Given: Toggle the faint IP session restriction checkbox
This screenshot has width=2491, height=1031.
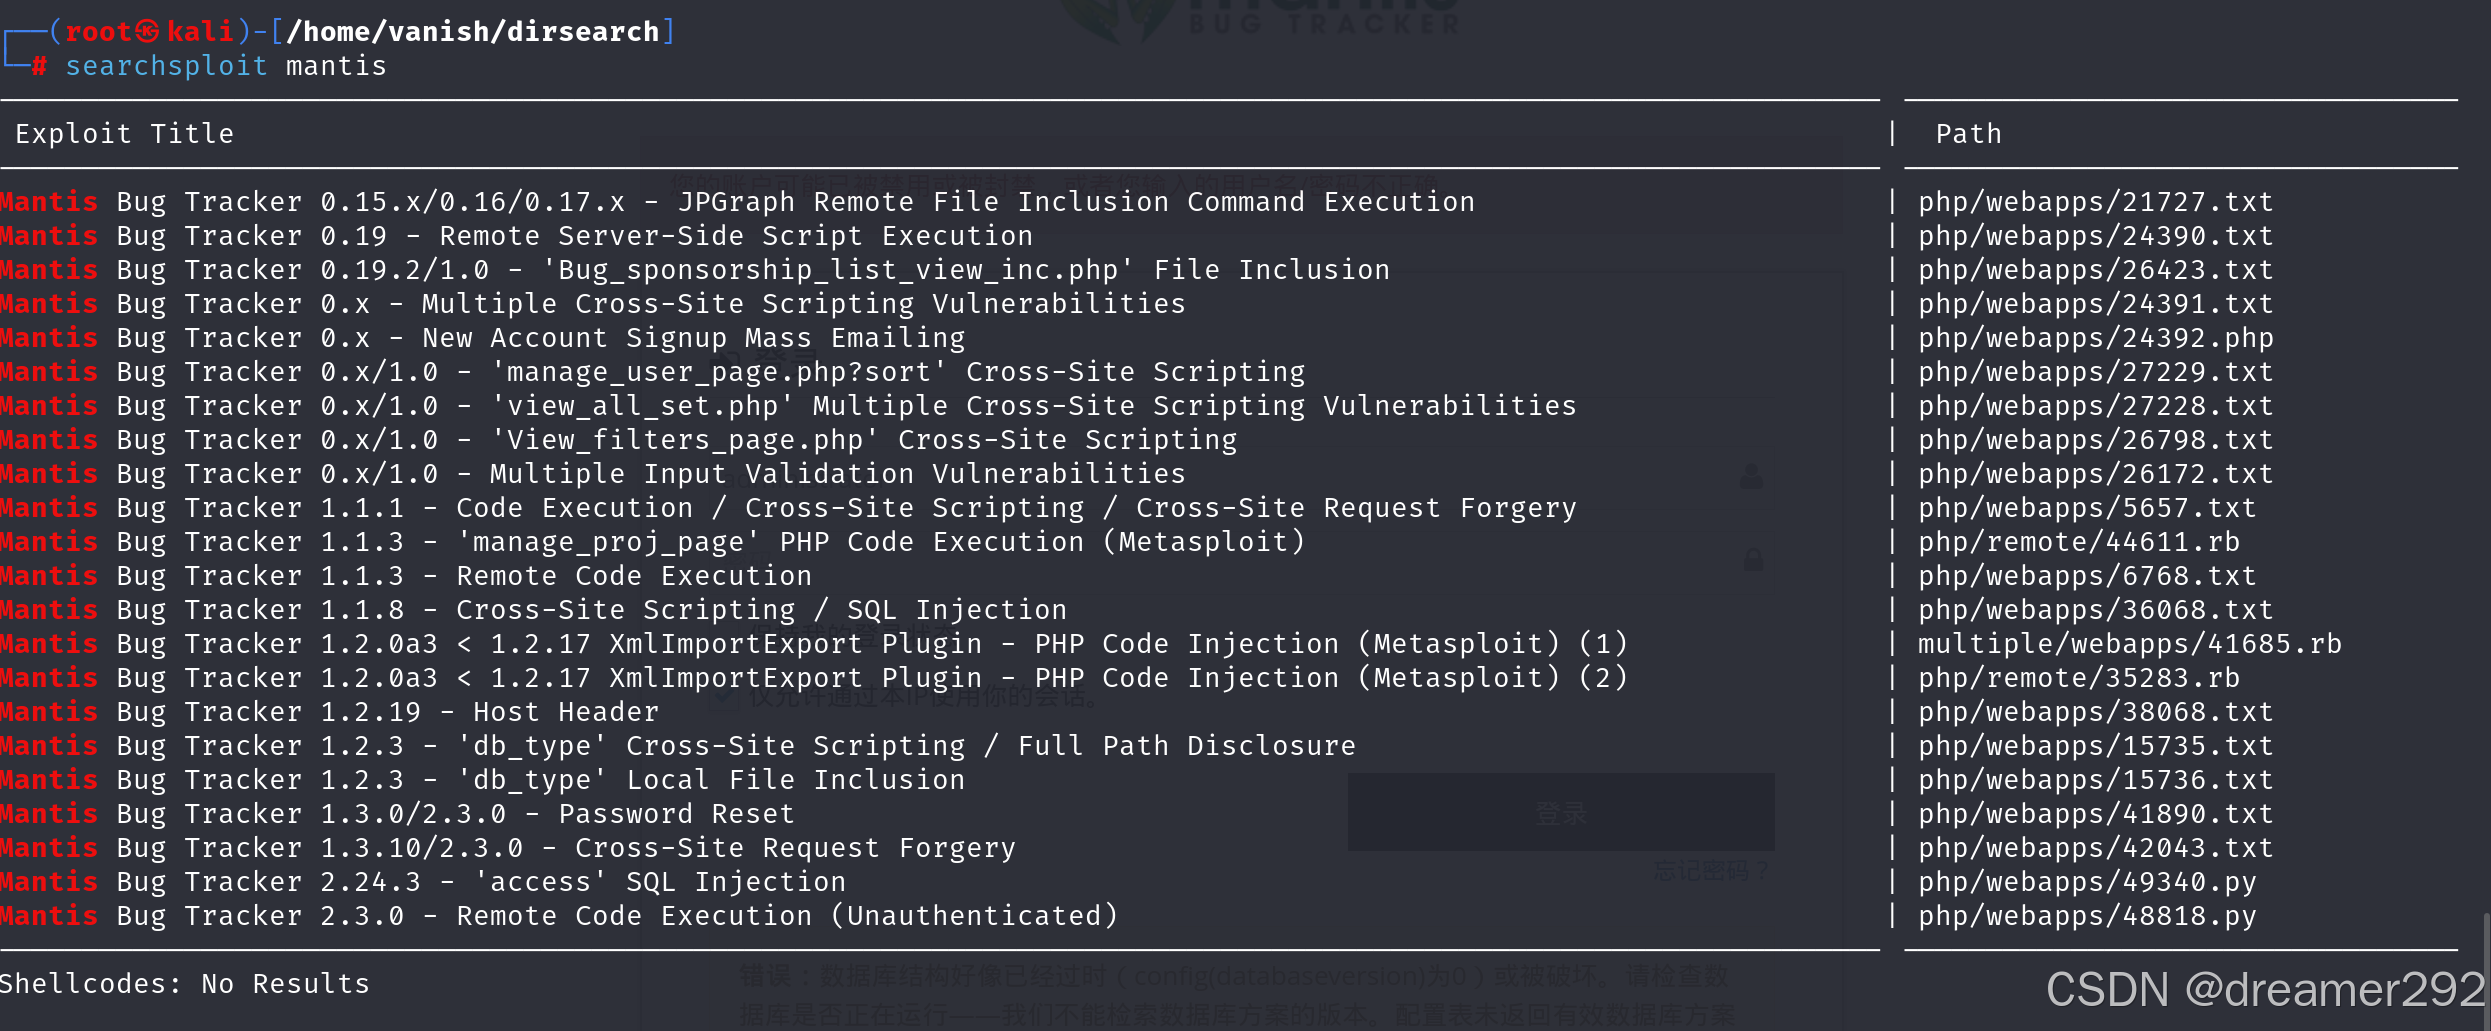Looking at the screenshot, I should pos(722,697).
